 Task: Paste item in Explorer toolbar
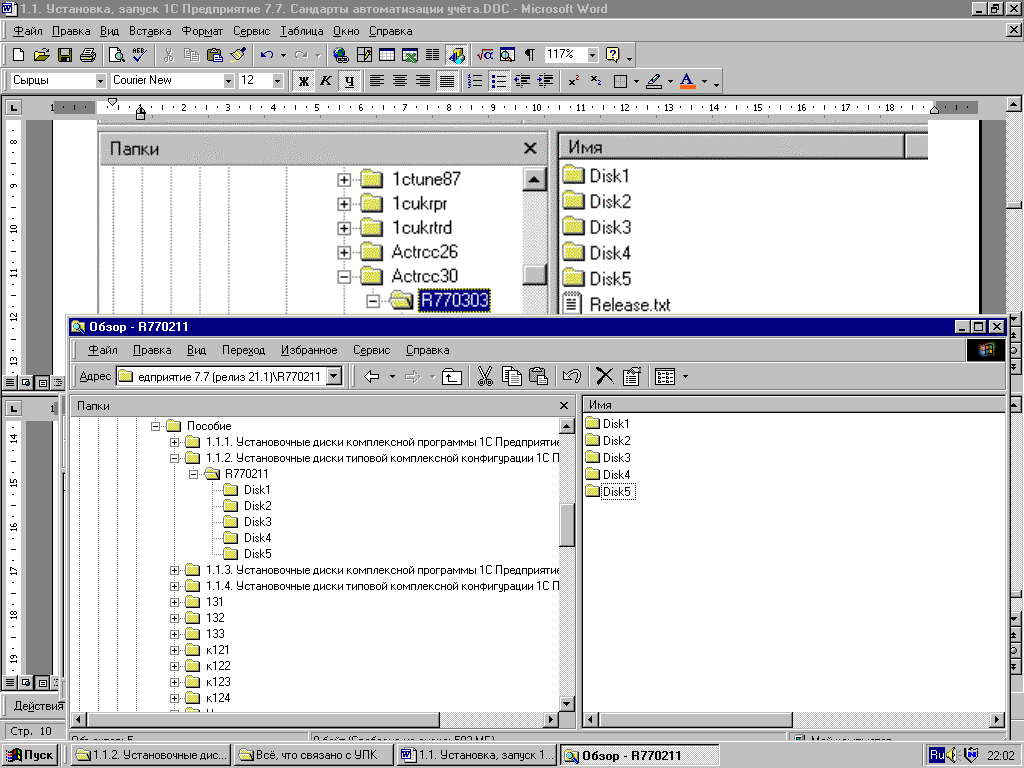click(x=538, y=376)
